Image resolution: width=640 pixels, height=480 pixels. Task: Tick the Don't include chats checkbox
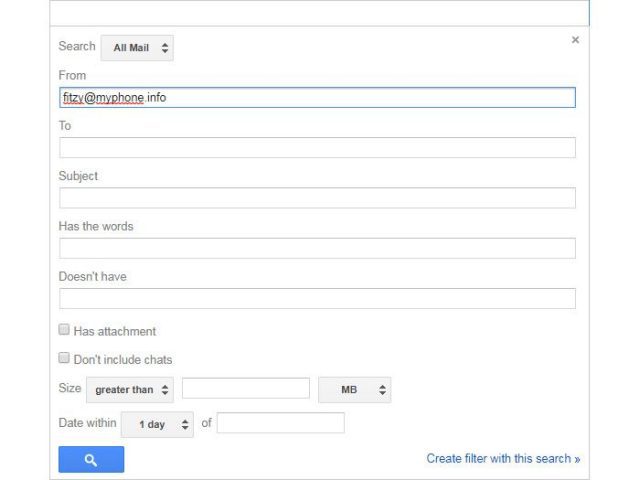click(64, 358)
